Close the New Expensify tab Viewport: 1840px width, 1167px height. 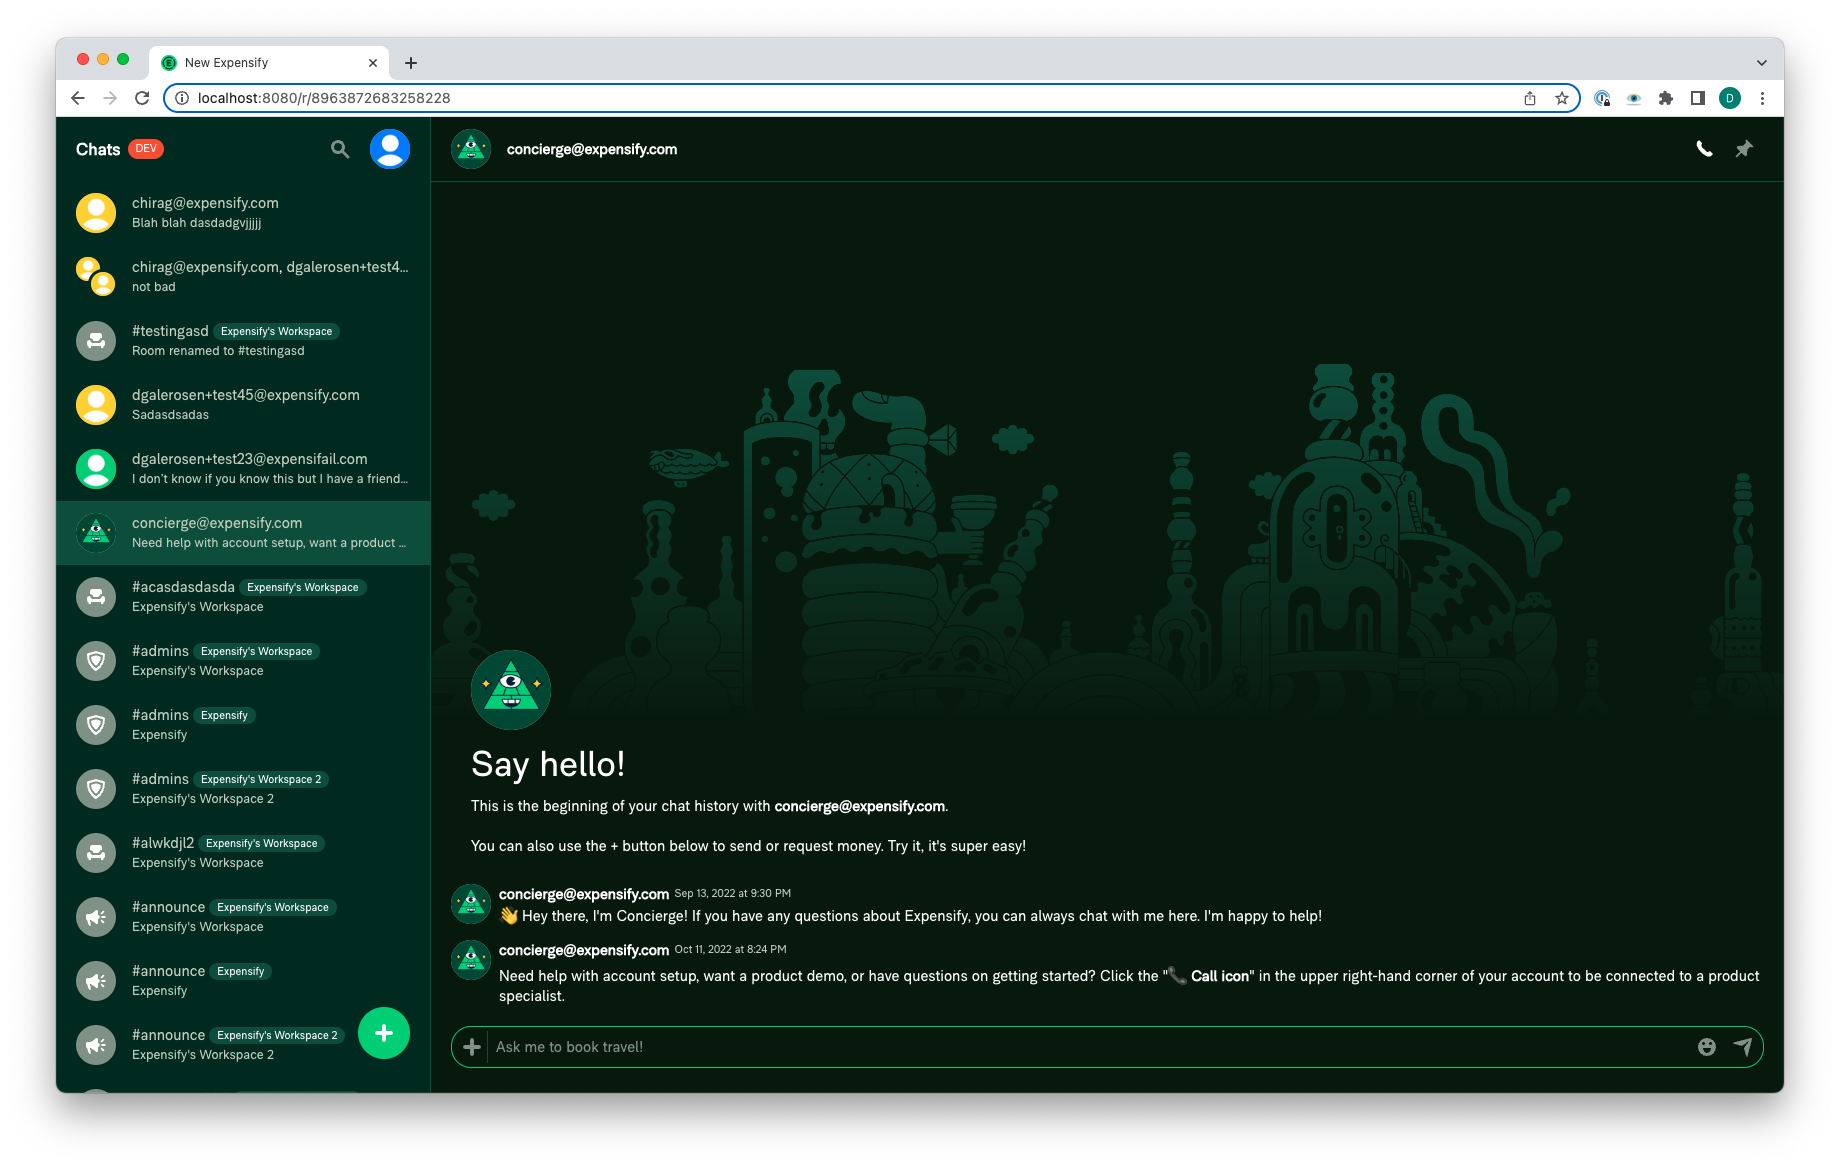[x=373, y=63]
